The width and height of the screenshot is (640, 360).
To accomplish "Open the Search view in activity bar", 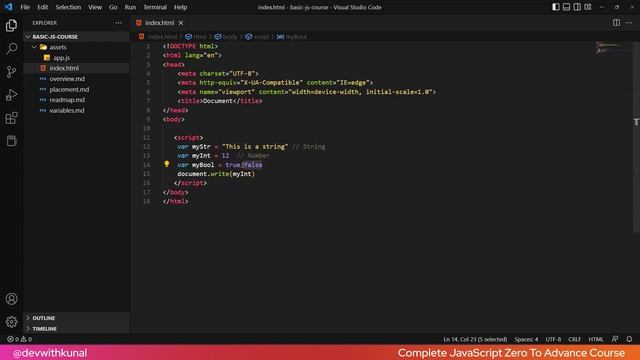I will (11, 49).
